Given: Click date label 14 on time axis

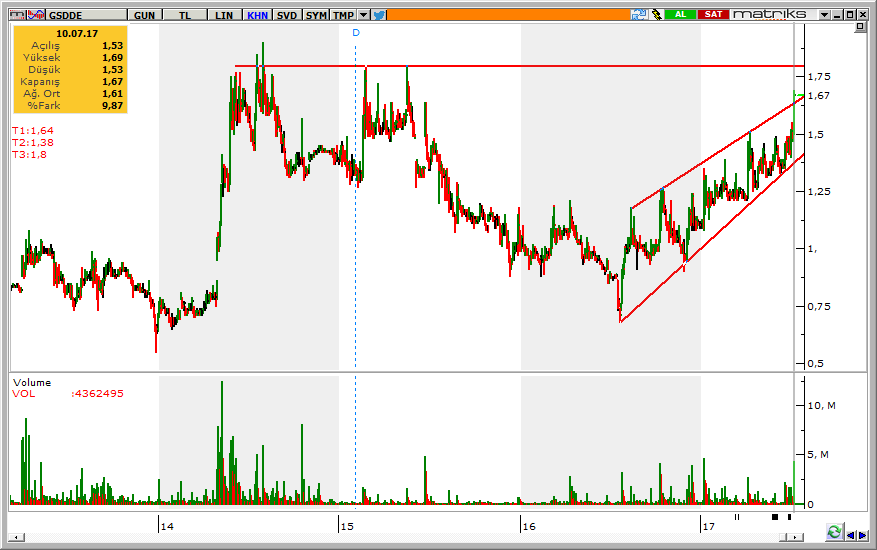Looking at the screenshot, I should coord(167,527).
